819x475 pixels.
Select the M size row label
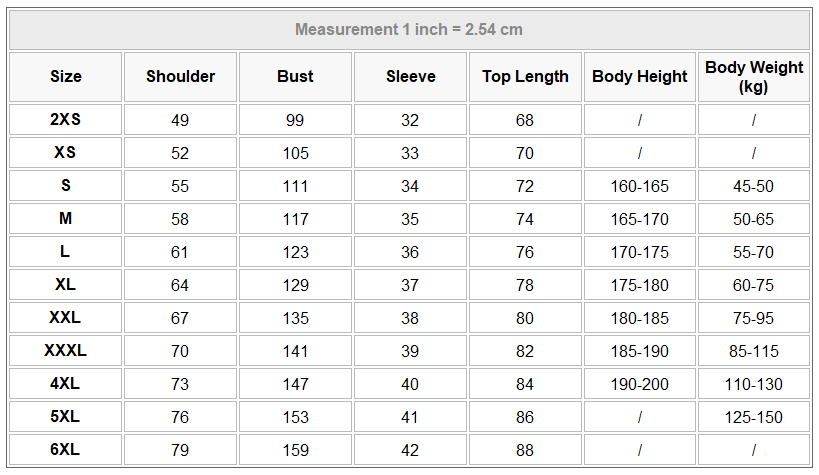click(x=66, y=219)
